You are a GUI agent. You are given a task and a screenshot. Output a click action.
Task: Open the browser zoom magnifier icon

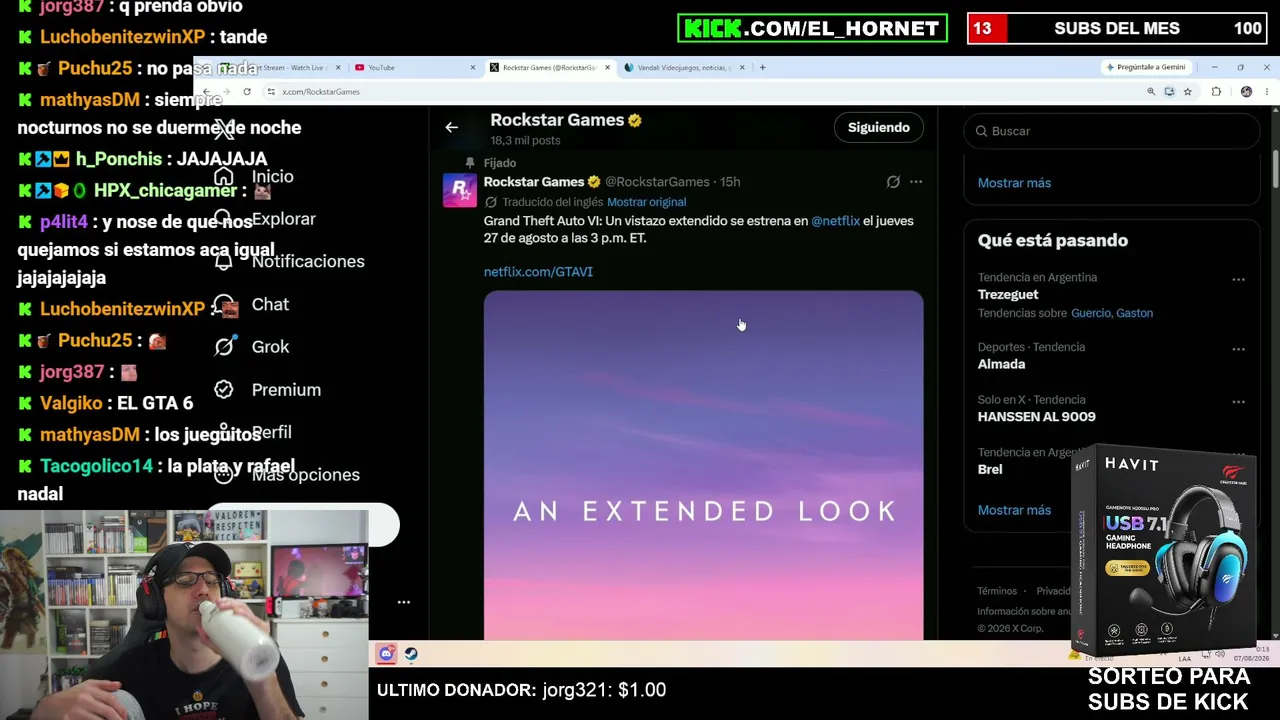point(1151,92)
